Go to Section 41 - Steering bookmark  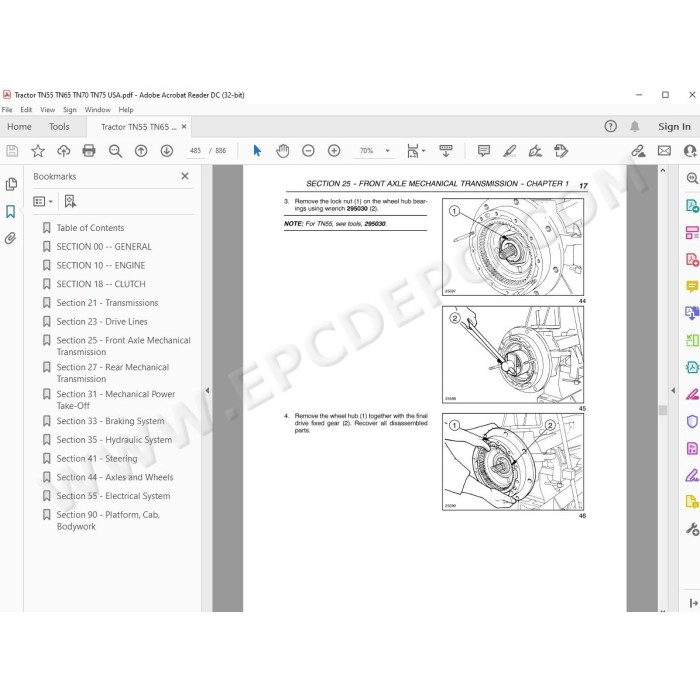pos(97,458)
